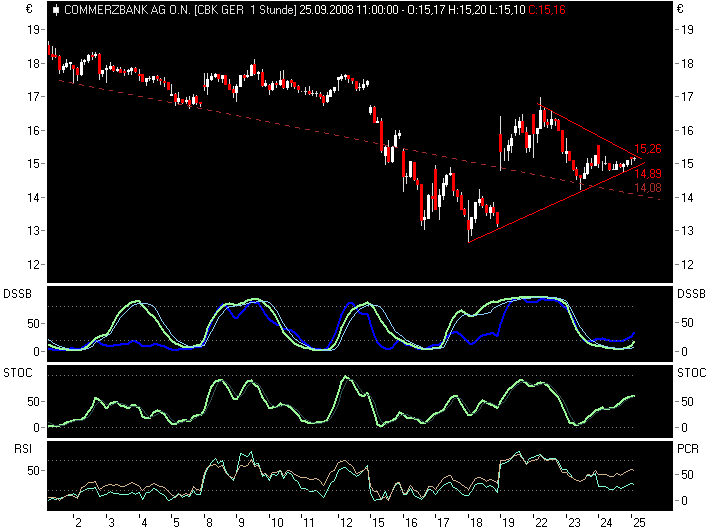720x530 pixels.
Task: Select the RSI indicator label
Action: [x=23, y=448]
